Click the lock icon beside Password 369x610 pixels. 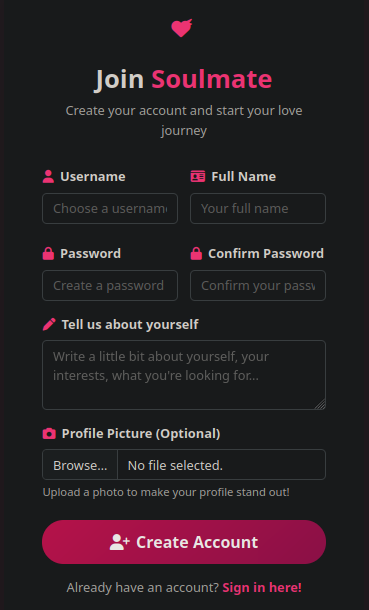(48, 254)
